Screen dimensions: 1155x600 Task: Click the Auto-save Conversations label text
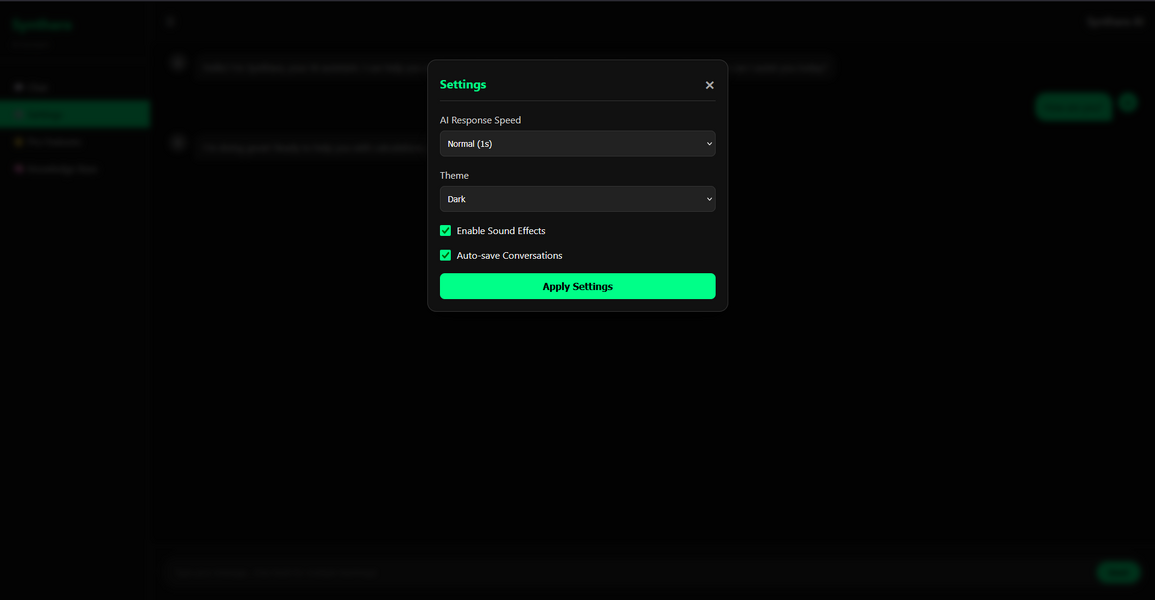point(509,255)
